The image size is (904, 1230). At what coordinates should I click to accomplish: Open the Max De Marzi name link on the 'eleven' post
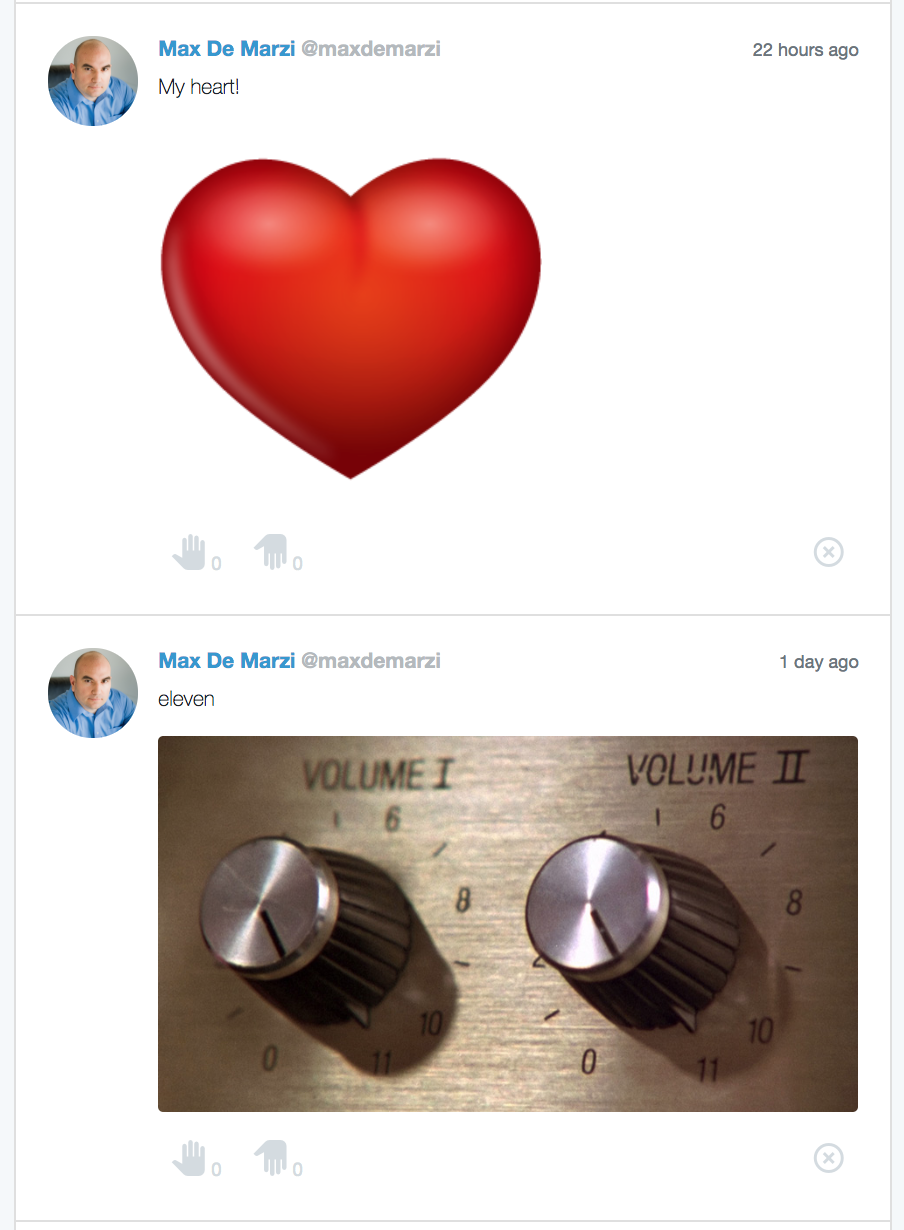pos(226,661)
